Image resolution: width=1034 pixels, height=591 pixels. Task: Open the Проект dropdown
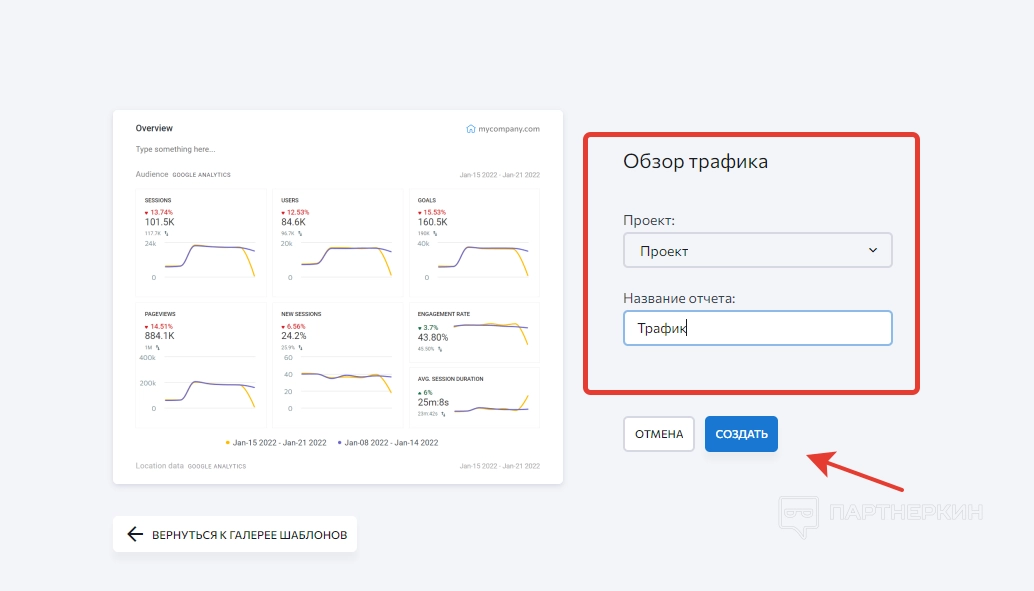[757, 250]
